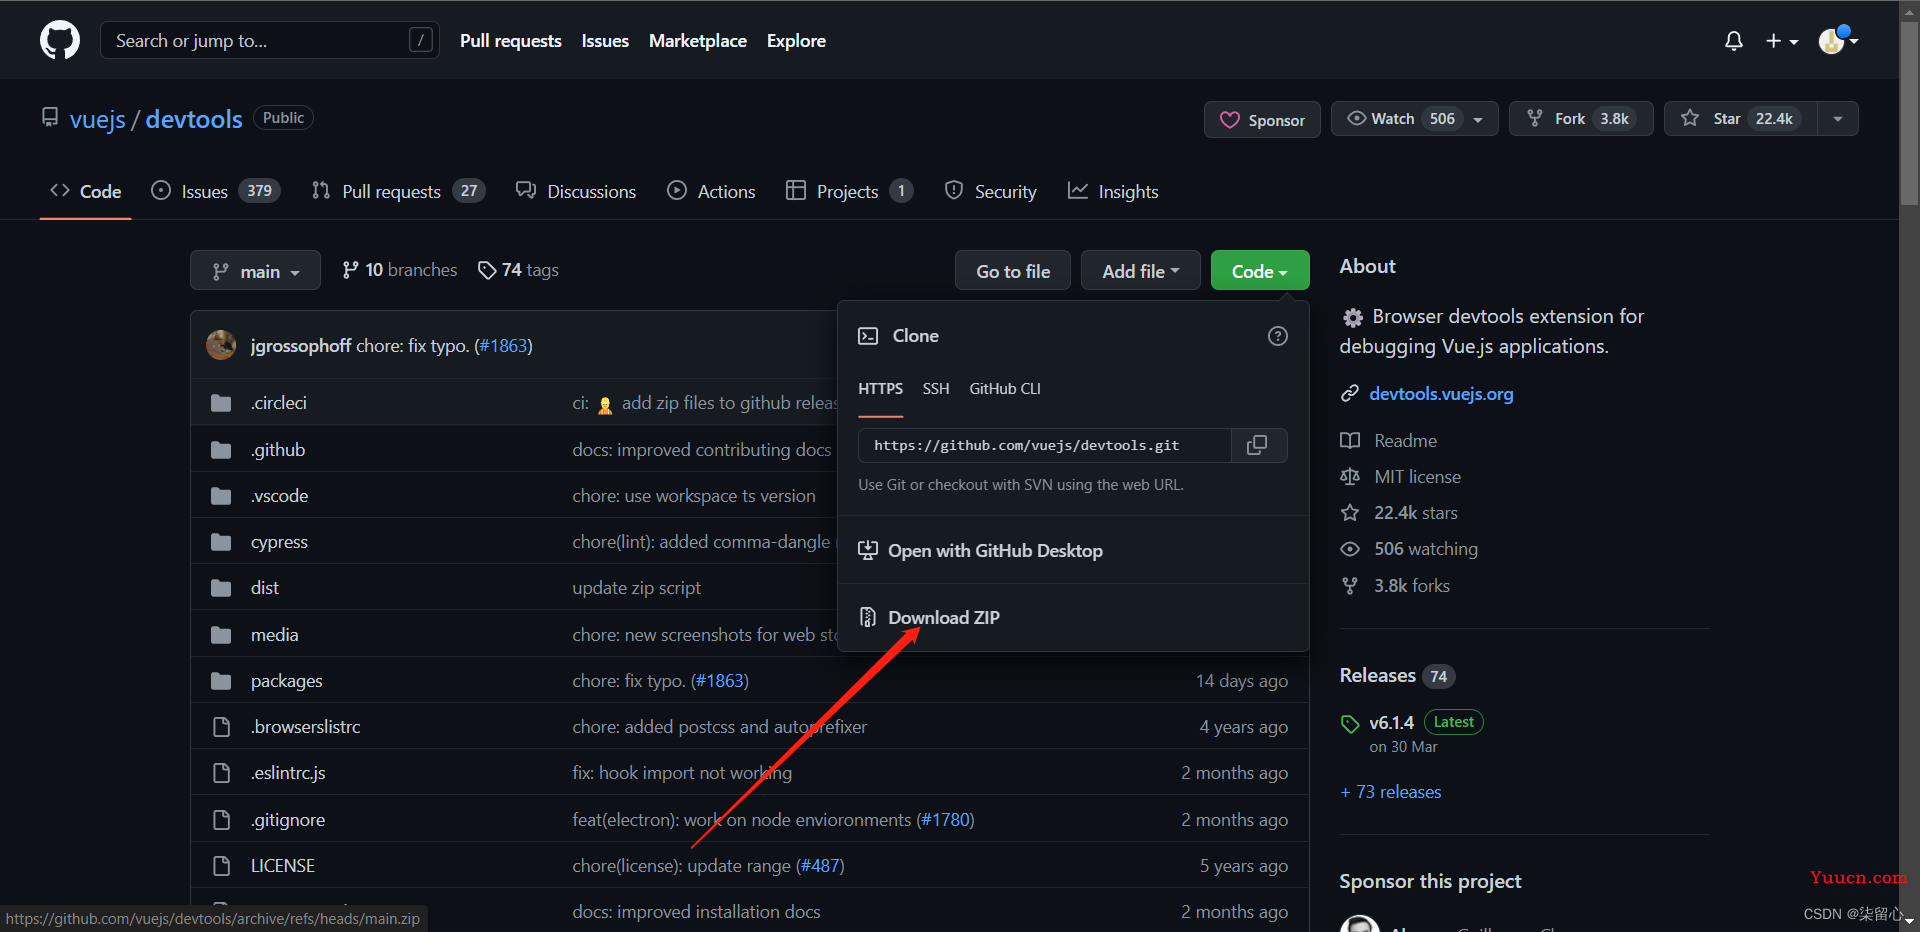Open the Discussions tab

[576, 191]
